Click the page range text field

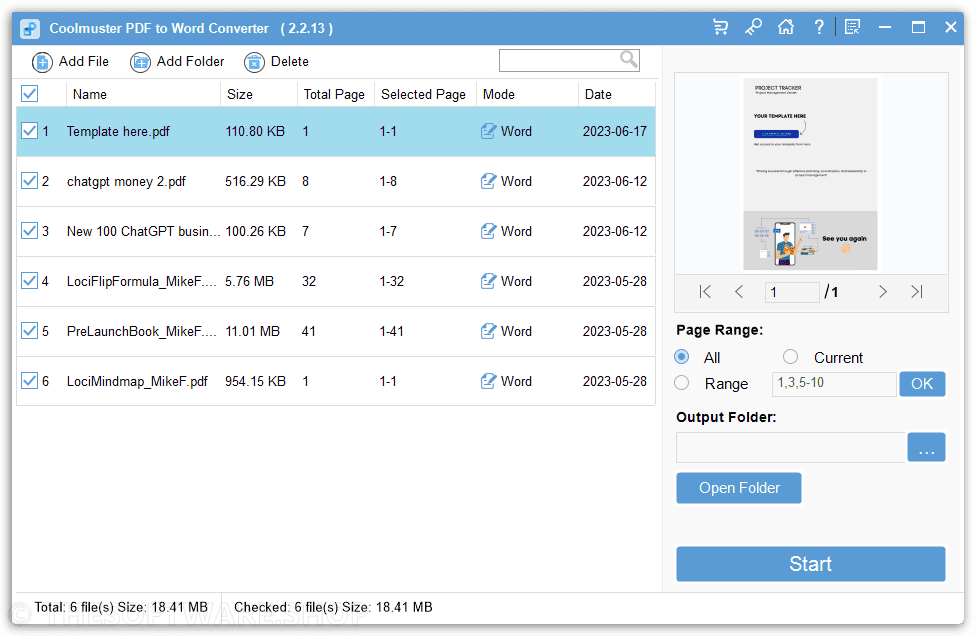(x=834, y=384)
